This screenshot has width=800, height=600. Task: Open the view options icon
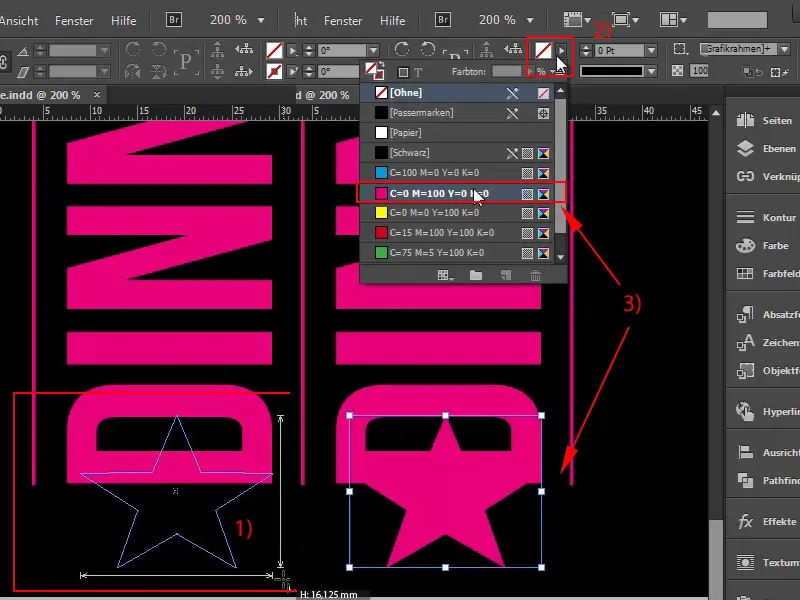[x=572, y=20]
